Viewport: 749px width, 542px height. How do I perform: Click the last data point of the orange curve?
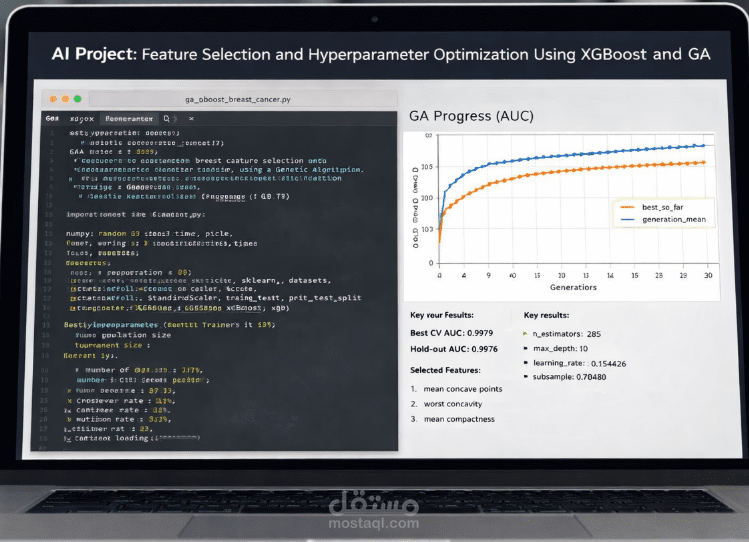[x=703, y=162]
